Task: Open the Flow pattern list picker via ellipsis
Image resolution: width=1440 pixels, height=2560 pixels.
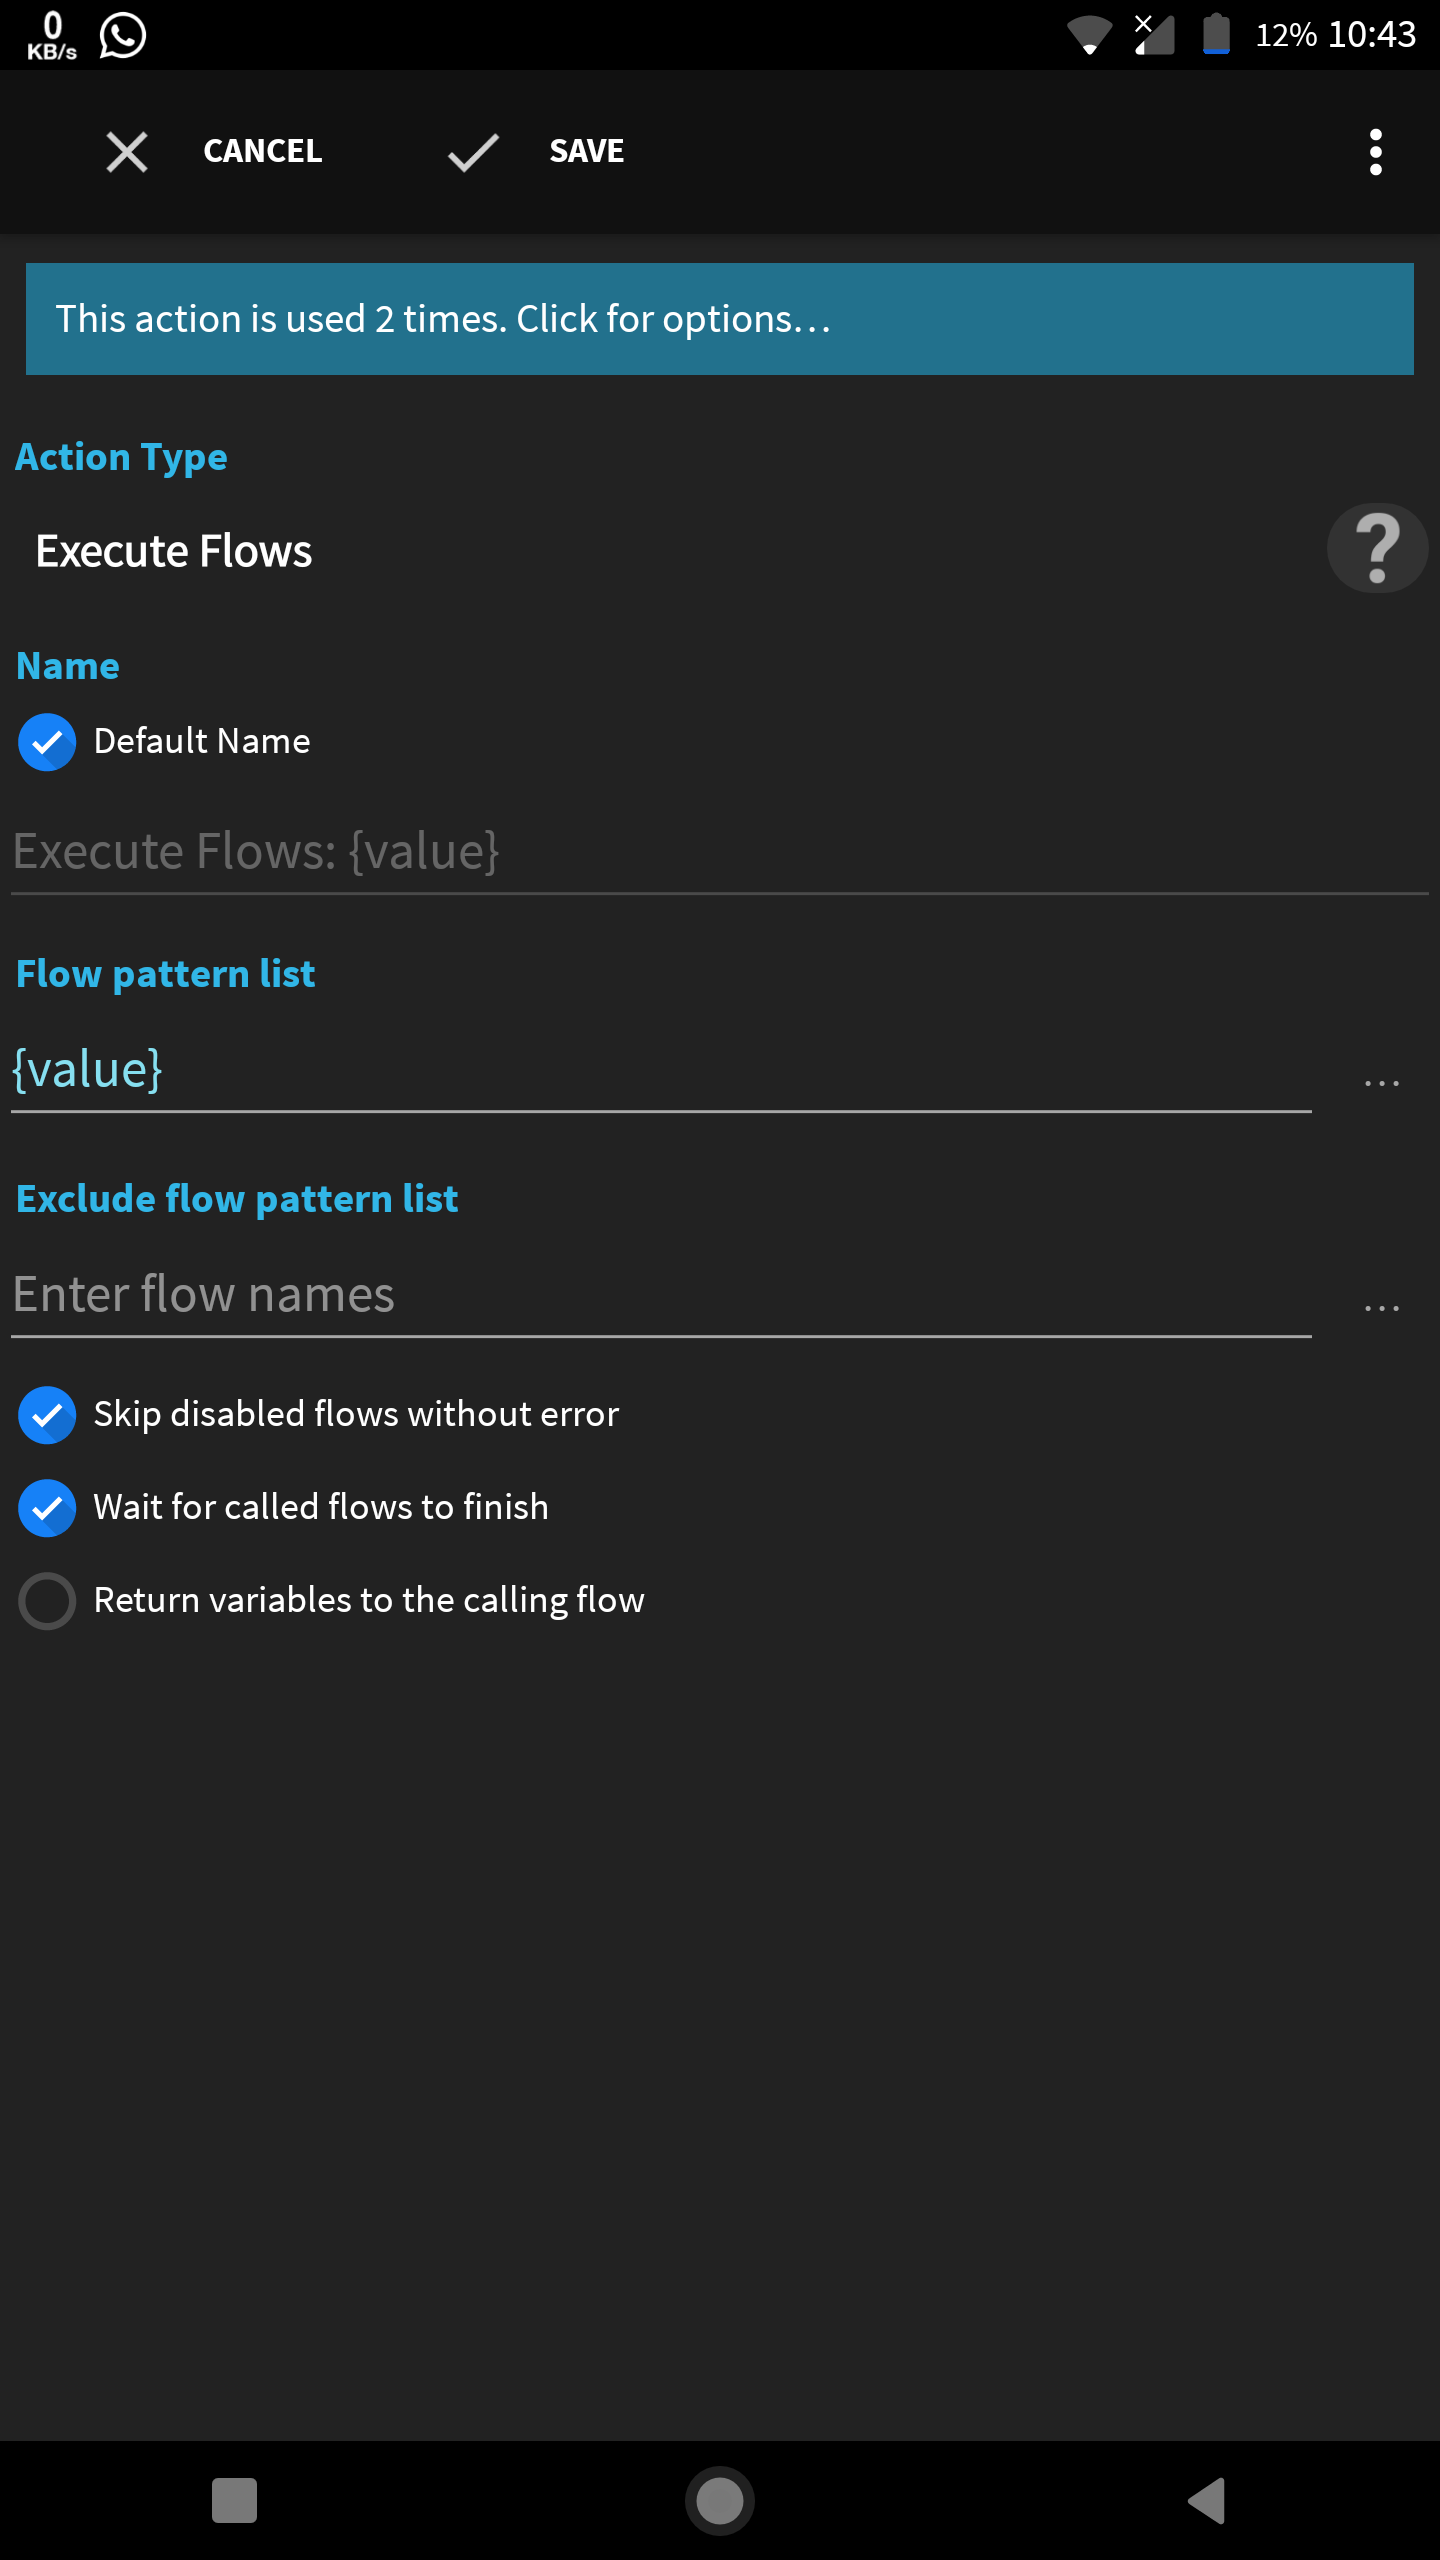Action: tap(1383, 1080)
